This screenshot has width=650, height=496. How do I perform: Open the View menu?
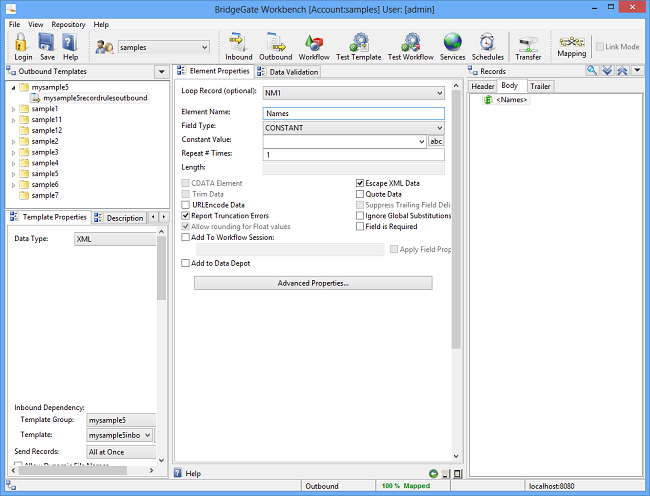36,24
